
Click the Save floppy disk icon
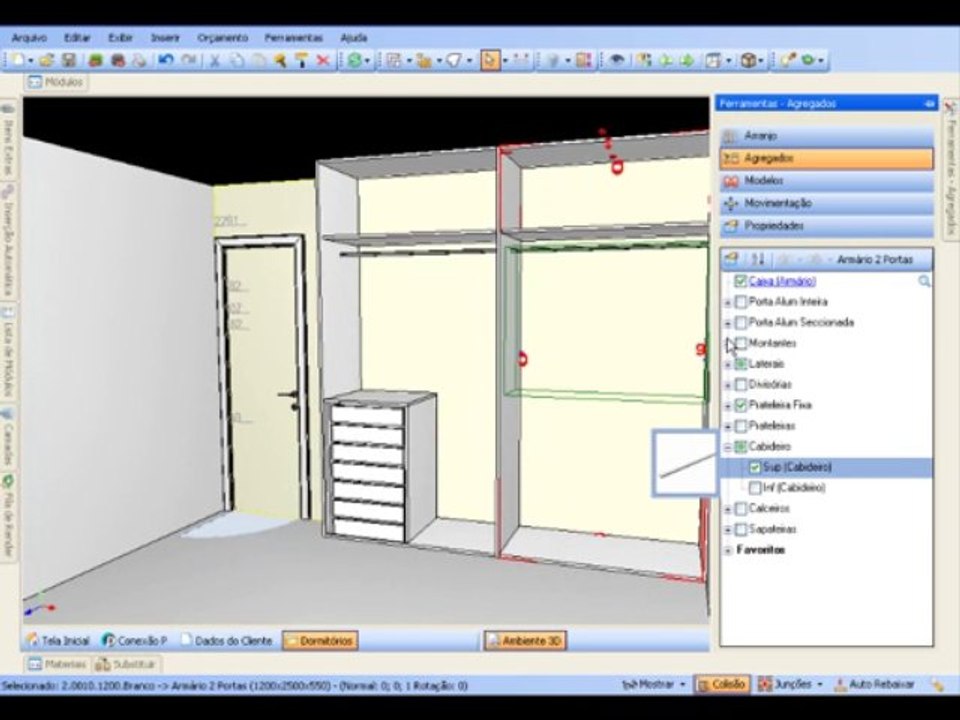click(x=69, y=60)
